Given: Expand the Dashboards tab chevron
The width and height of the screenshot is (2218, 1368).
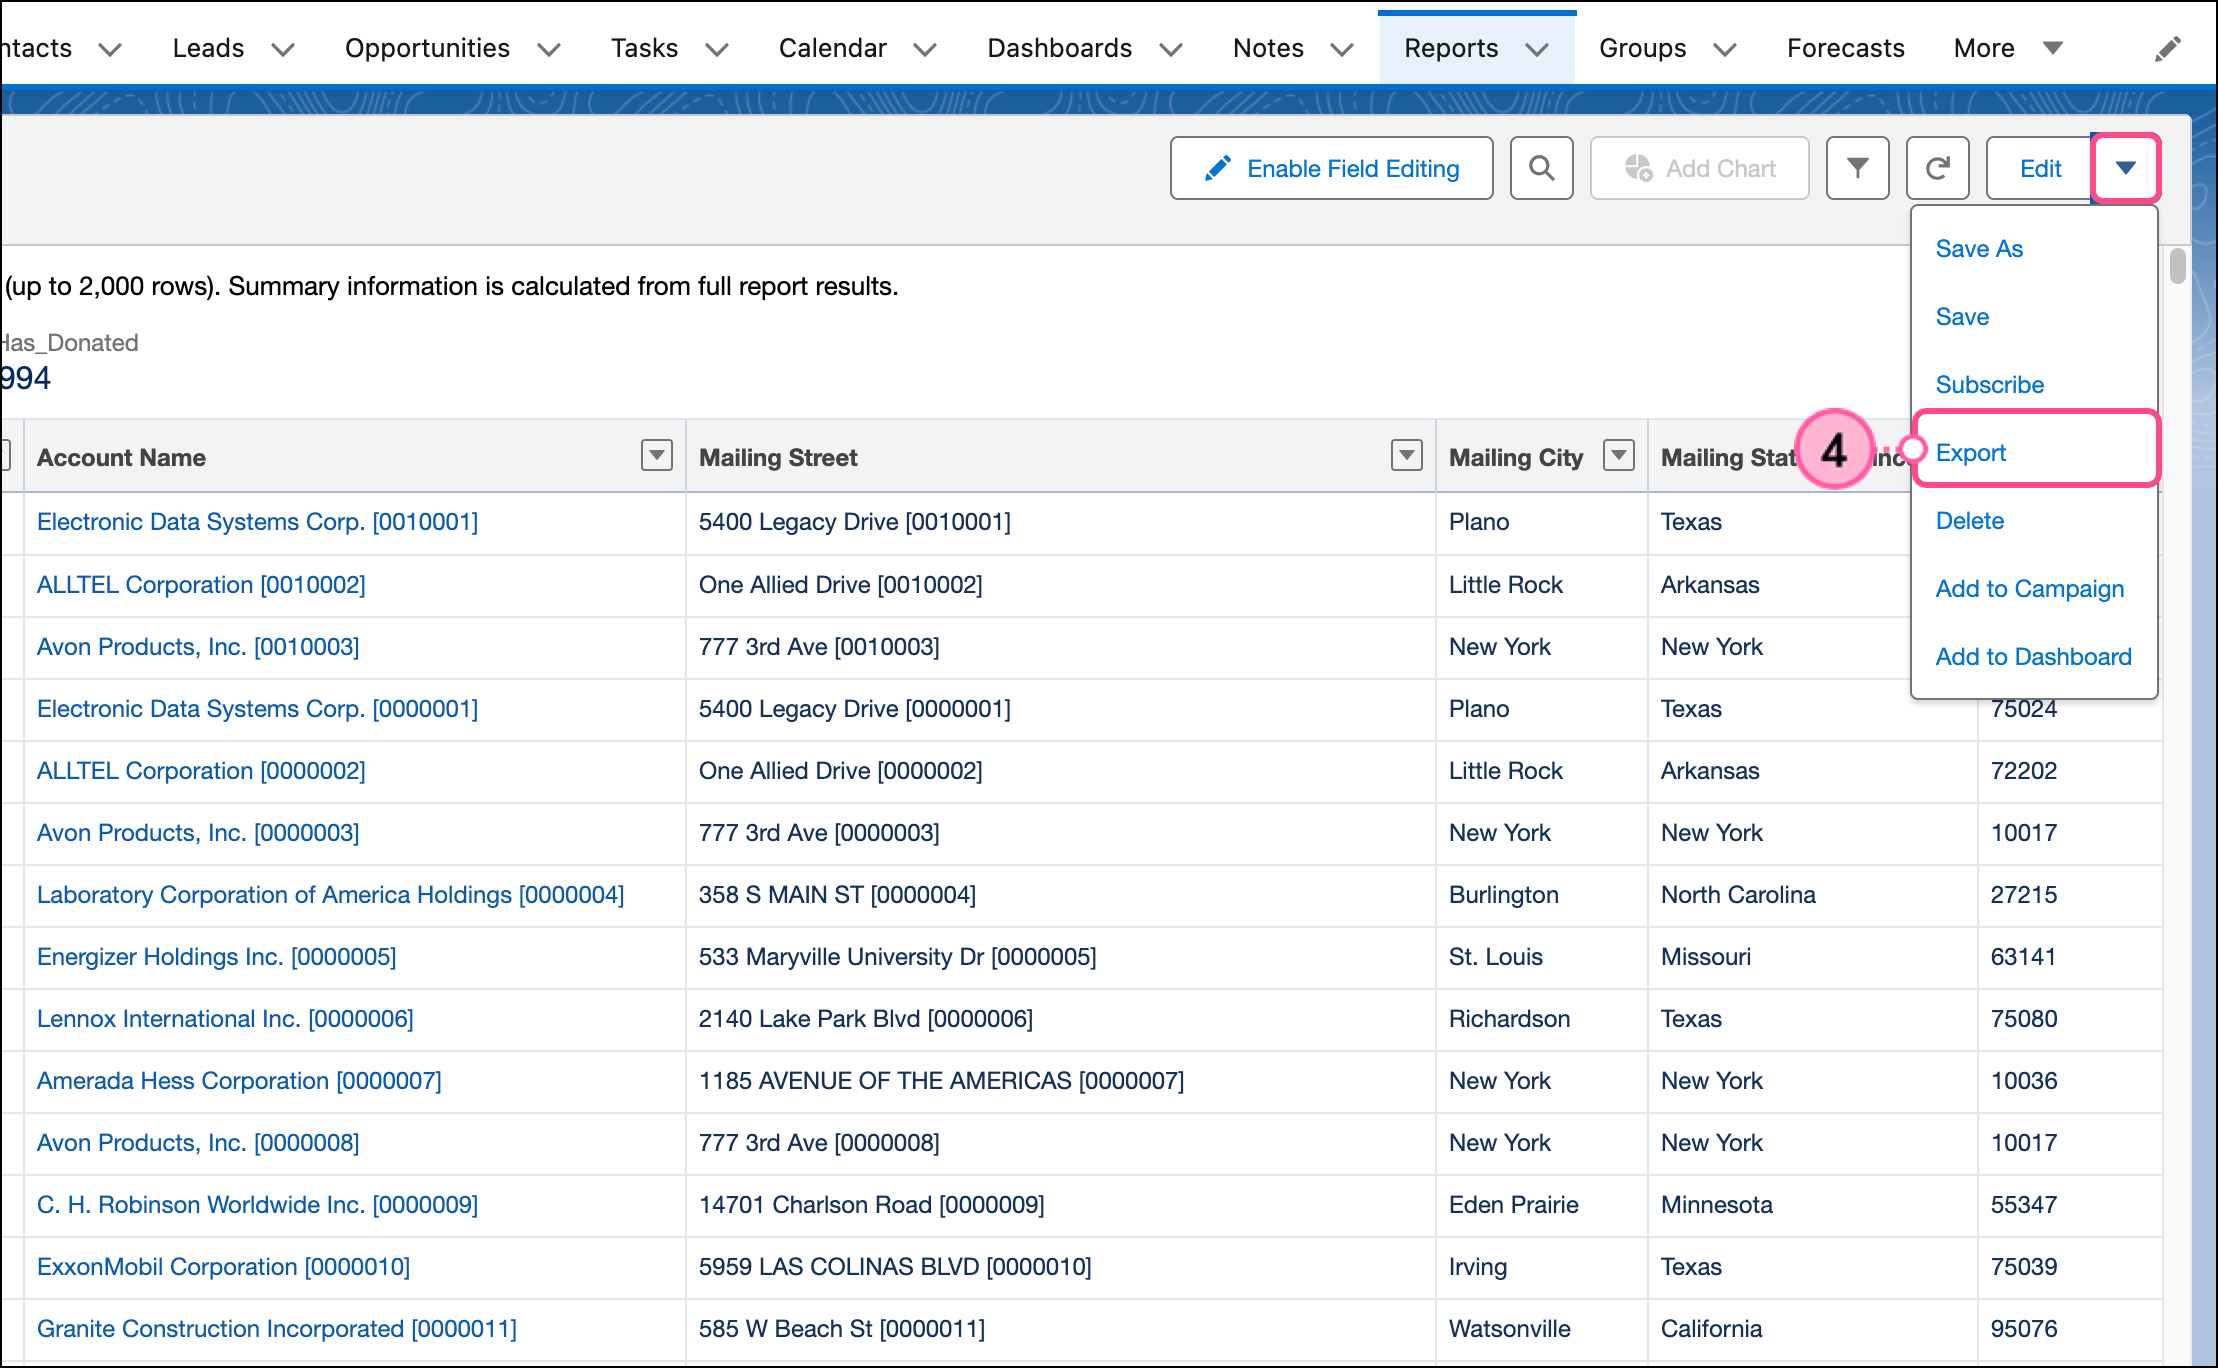Looking at the screenshot, I should (1171, 49).
